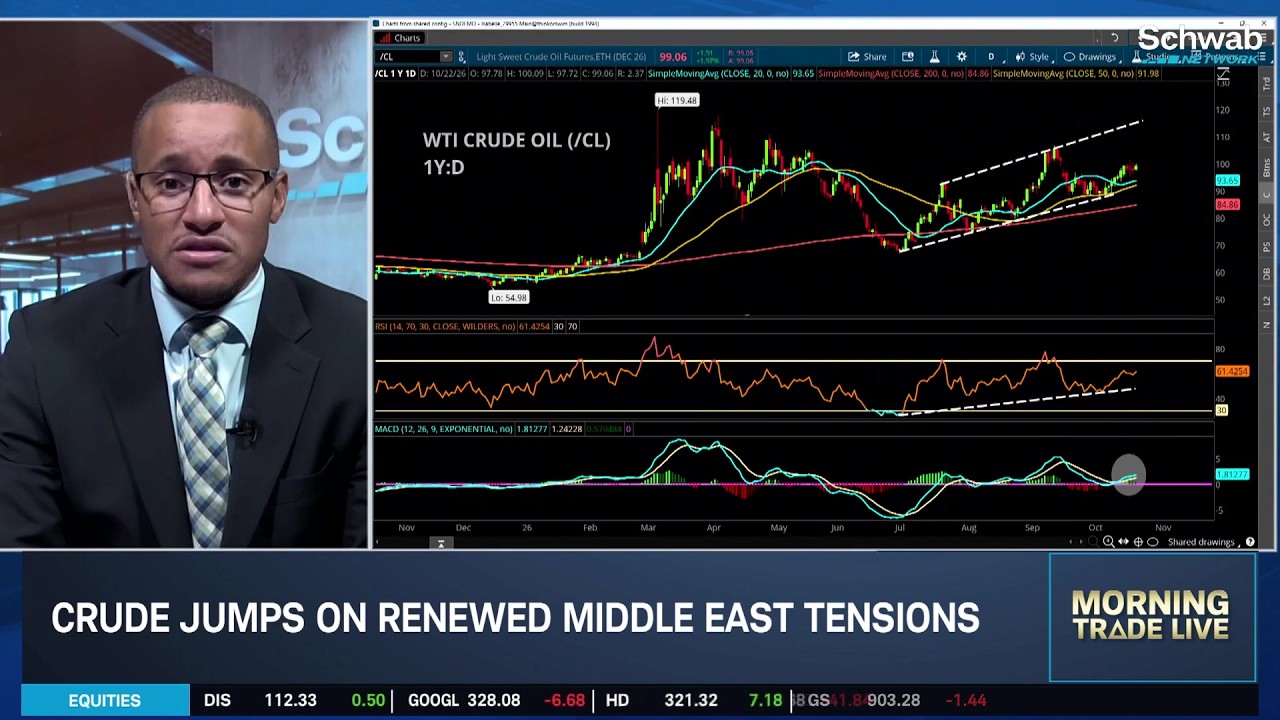Click the RSI study header label
This screenshot has height=720, width=1280.
(x=447, y=326)
